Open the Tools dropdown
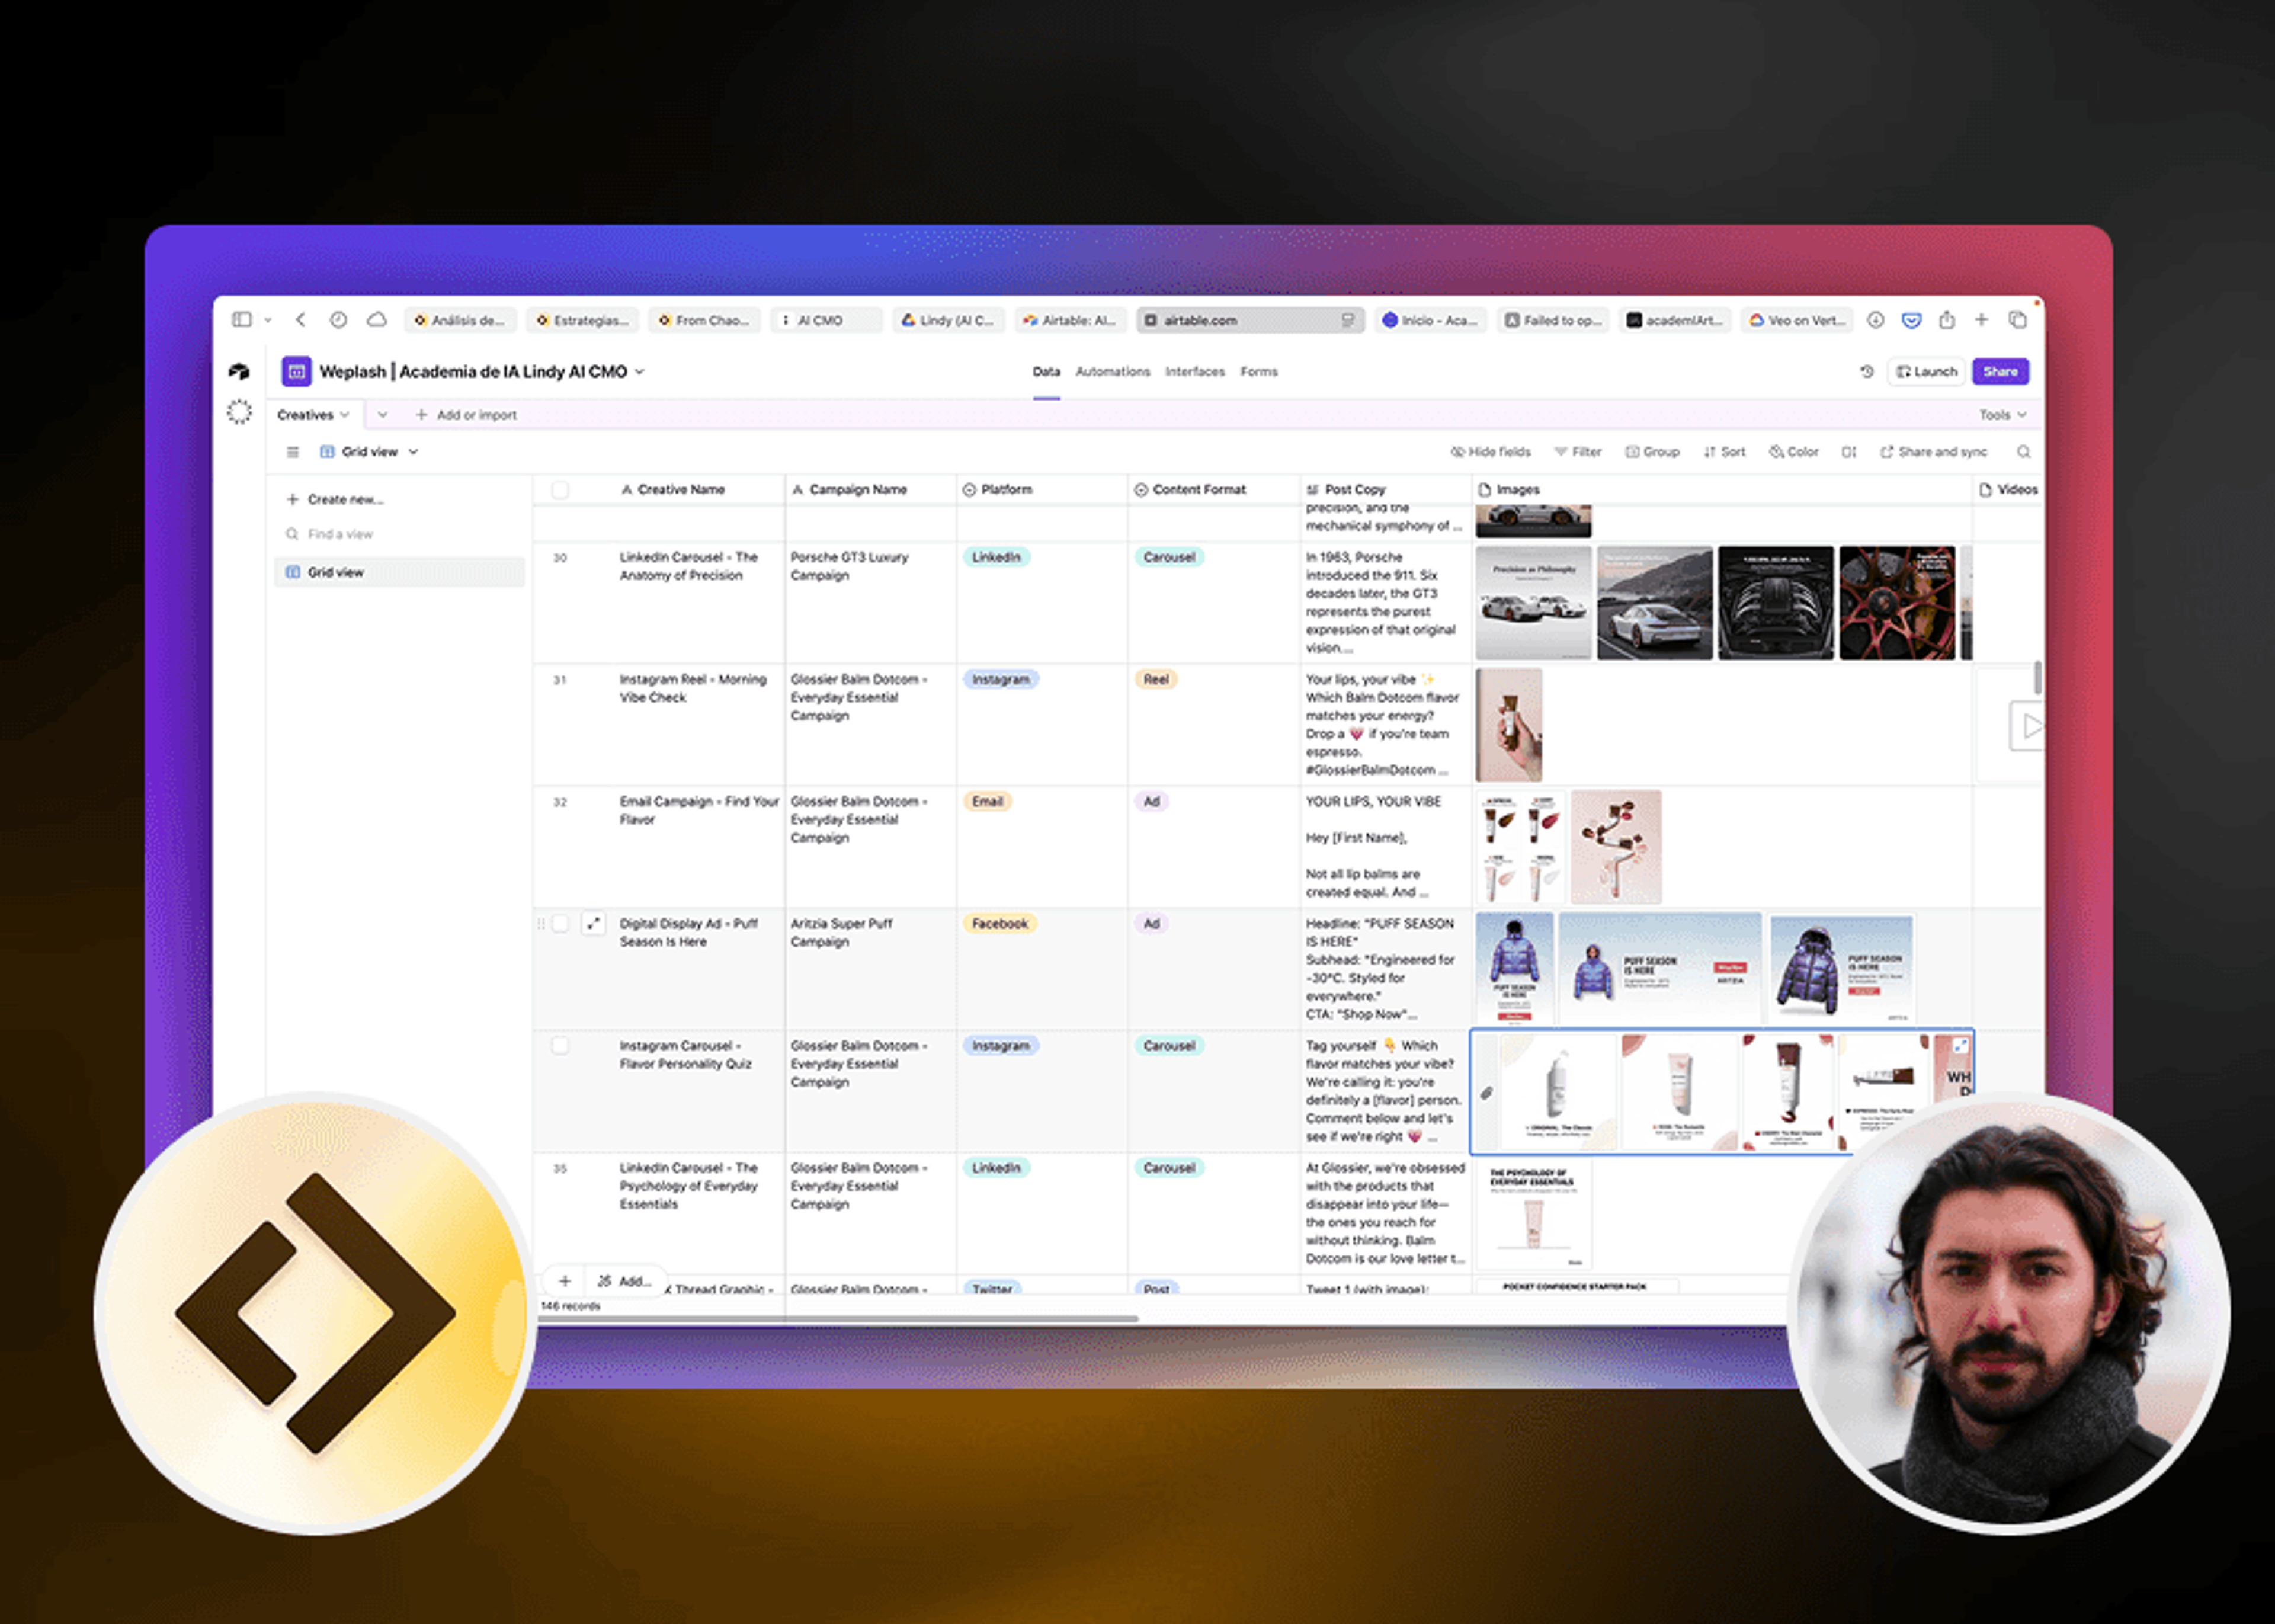Image resolution: width=2275 pixels, height=1624 pixels. (2002, 415)
